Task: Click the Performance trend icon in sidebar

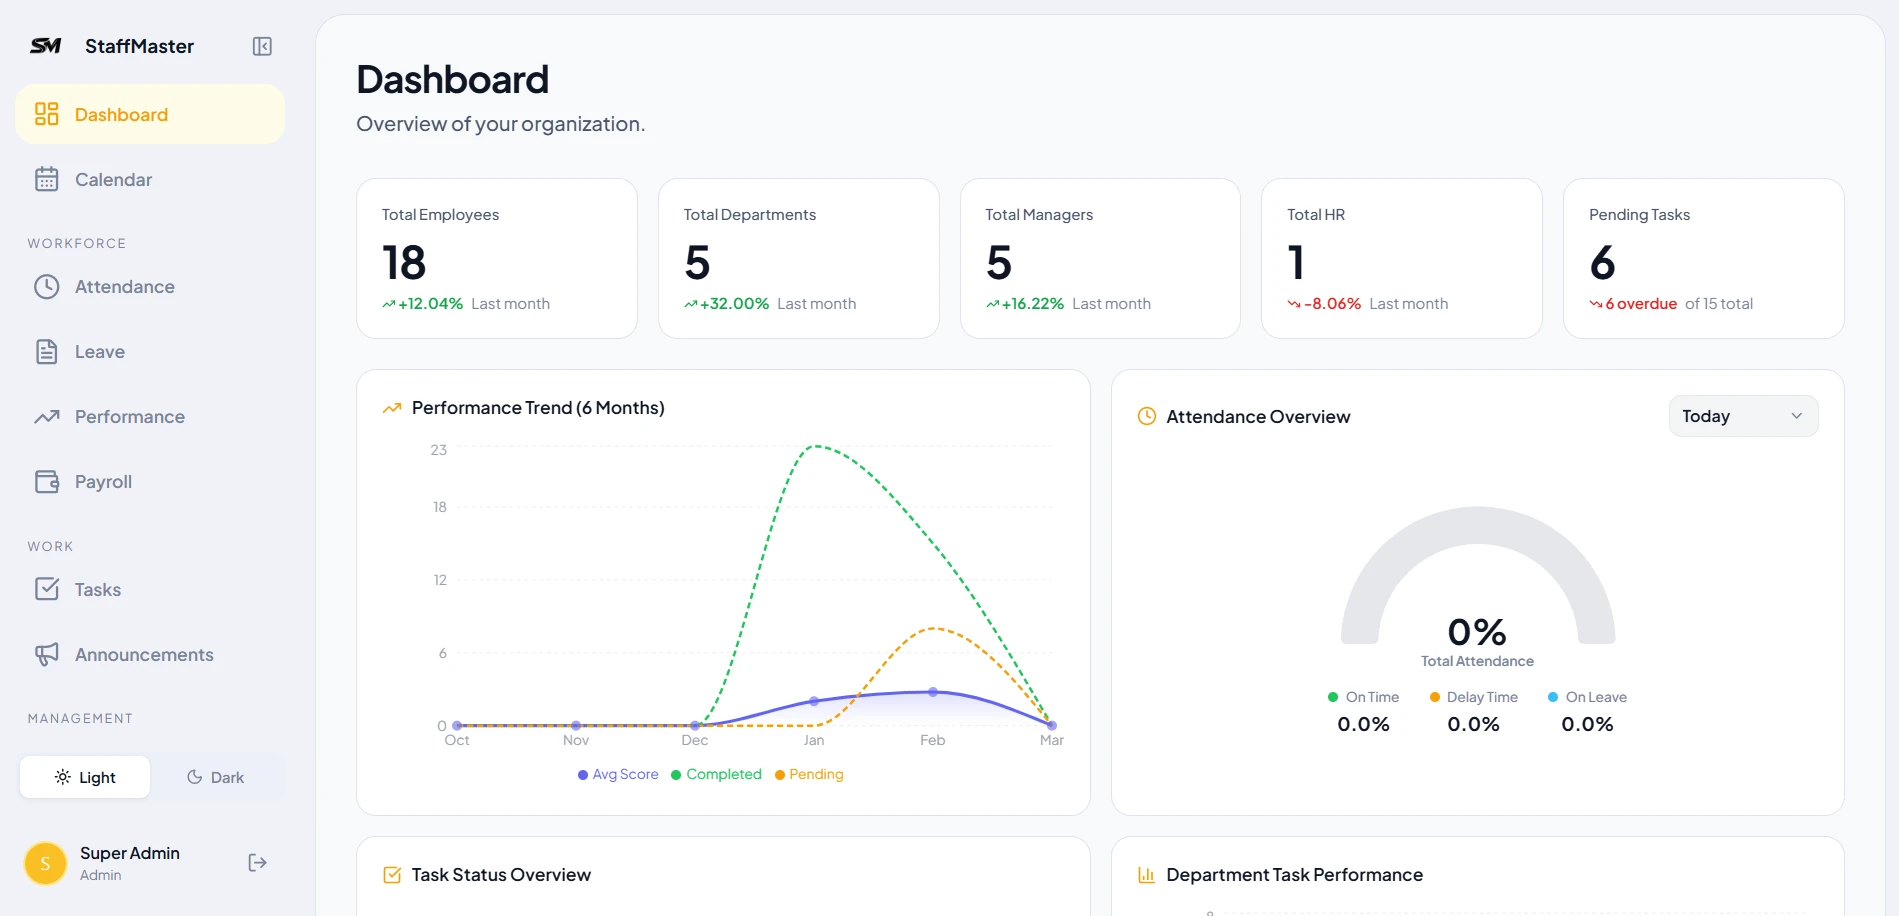Action: click(x=47, y=417)
